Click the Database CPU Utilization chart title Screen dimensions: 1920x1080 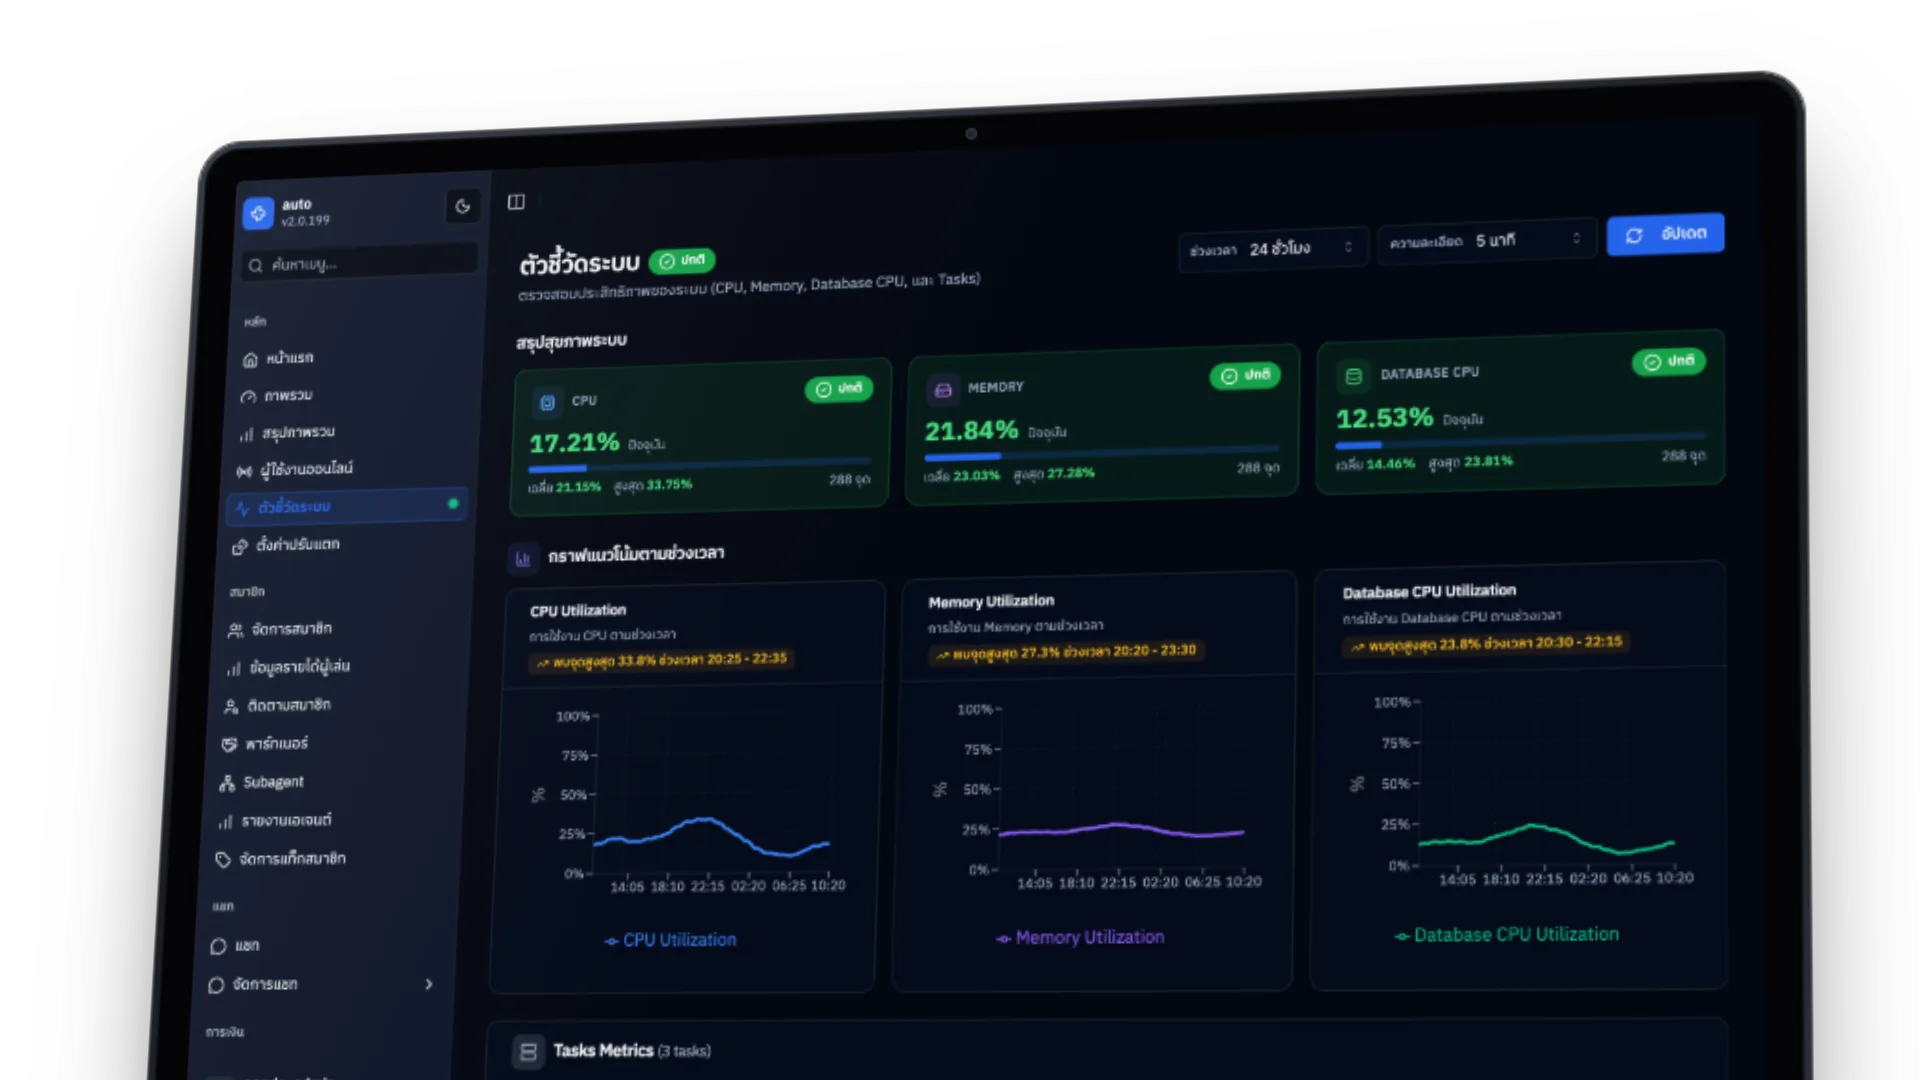coord(1429,592)
